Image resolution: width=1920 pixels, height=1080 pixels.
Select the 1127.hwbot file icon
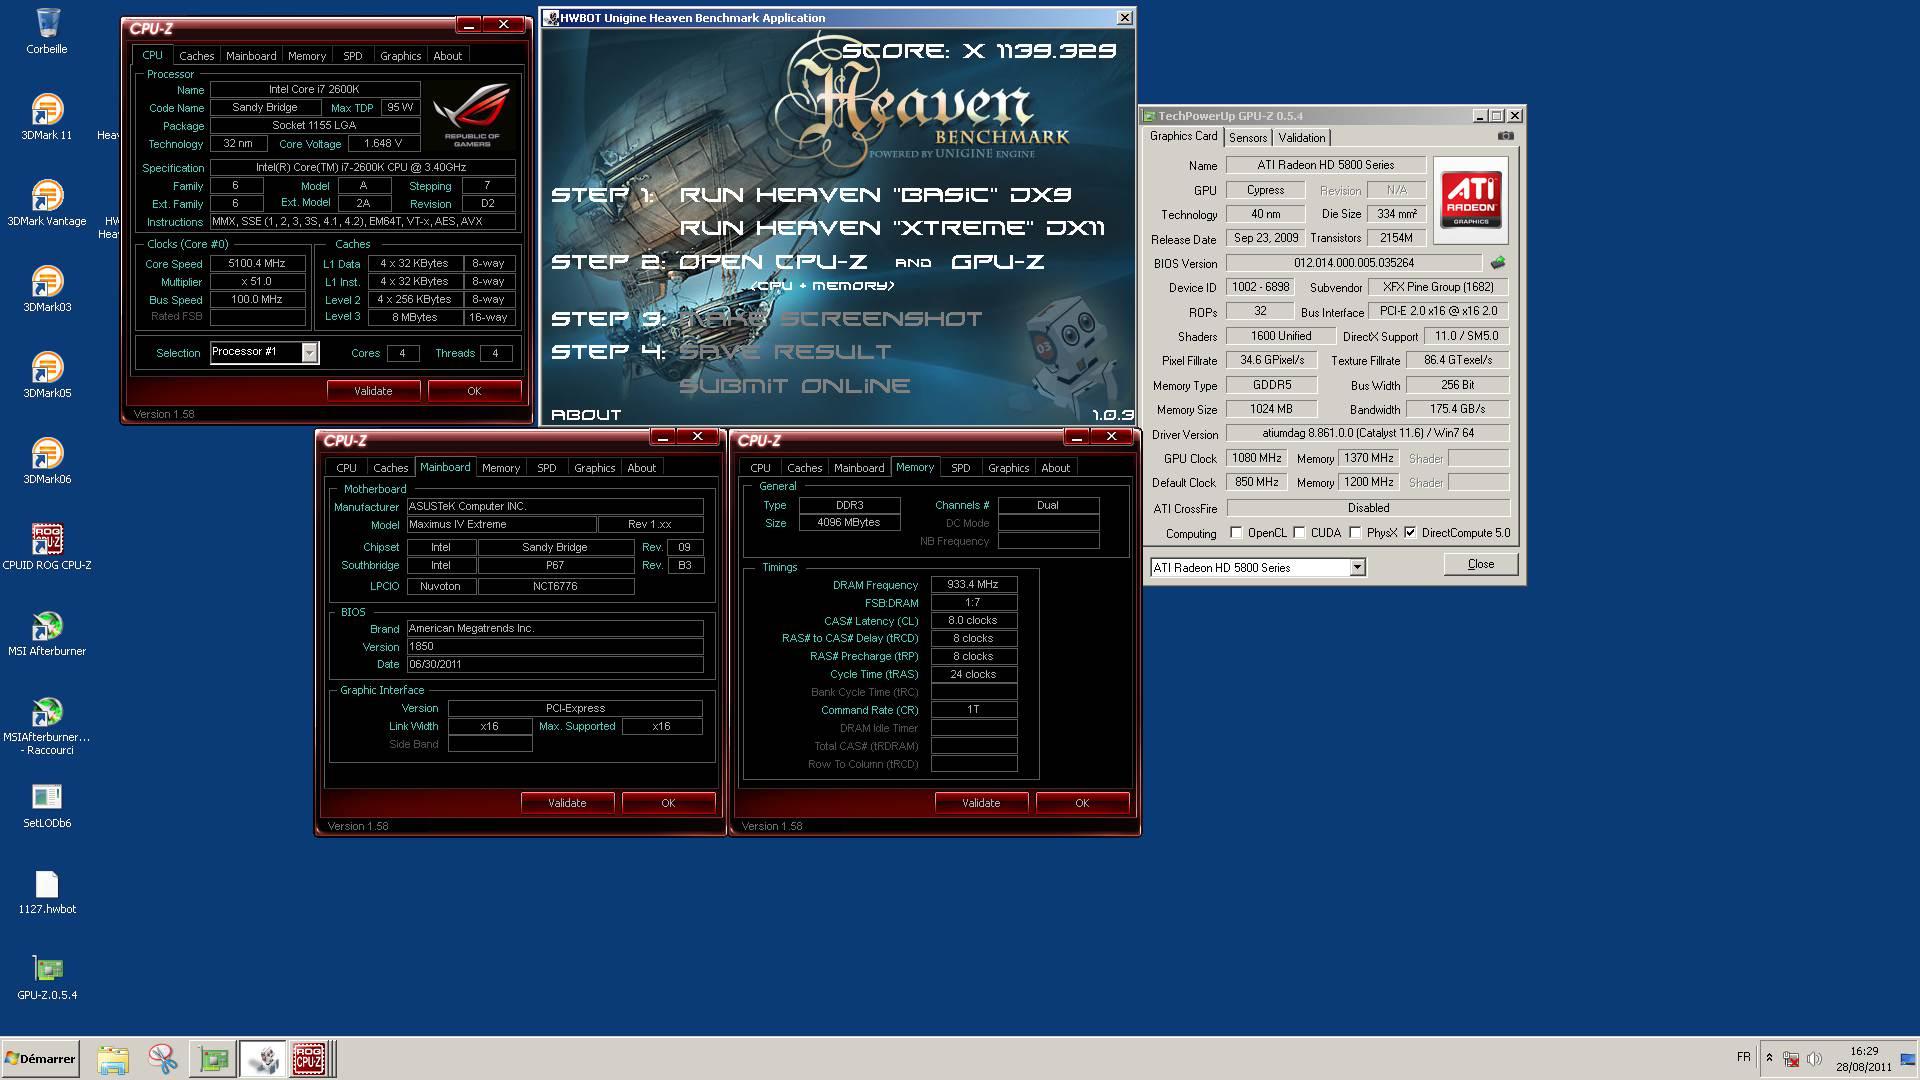(x=46, y=890)
